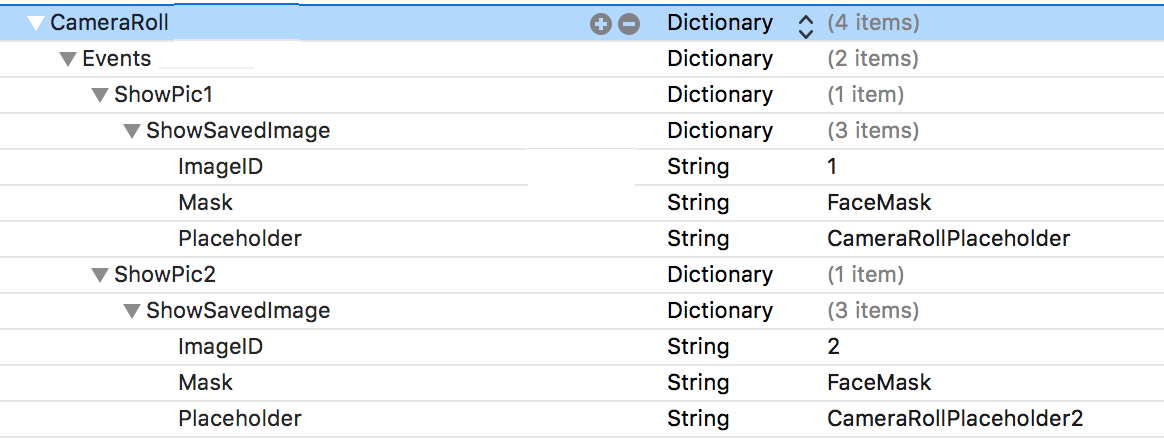
Task: Click the ImageID value 1
Action: 833,166
